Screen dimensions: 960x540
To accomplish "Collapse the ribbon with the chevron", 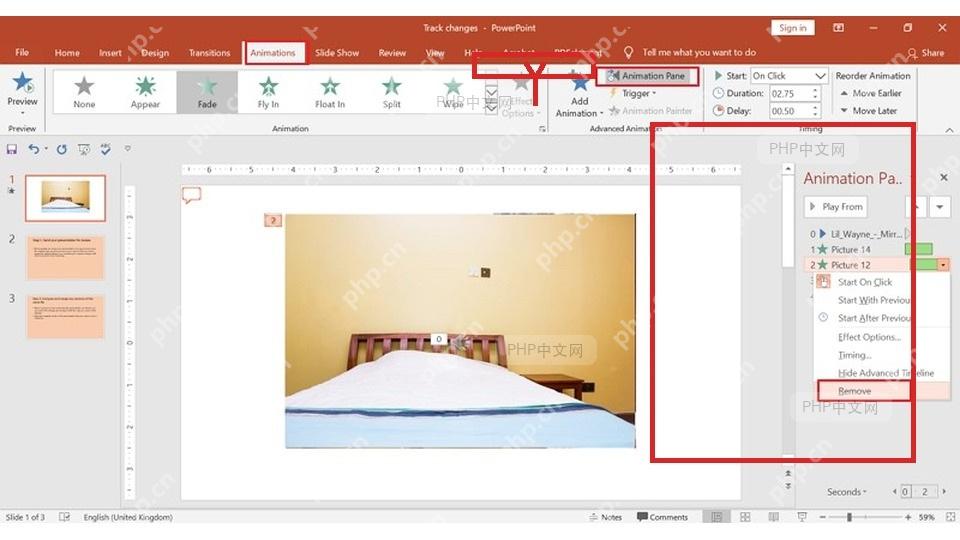I will click(949, 130).
